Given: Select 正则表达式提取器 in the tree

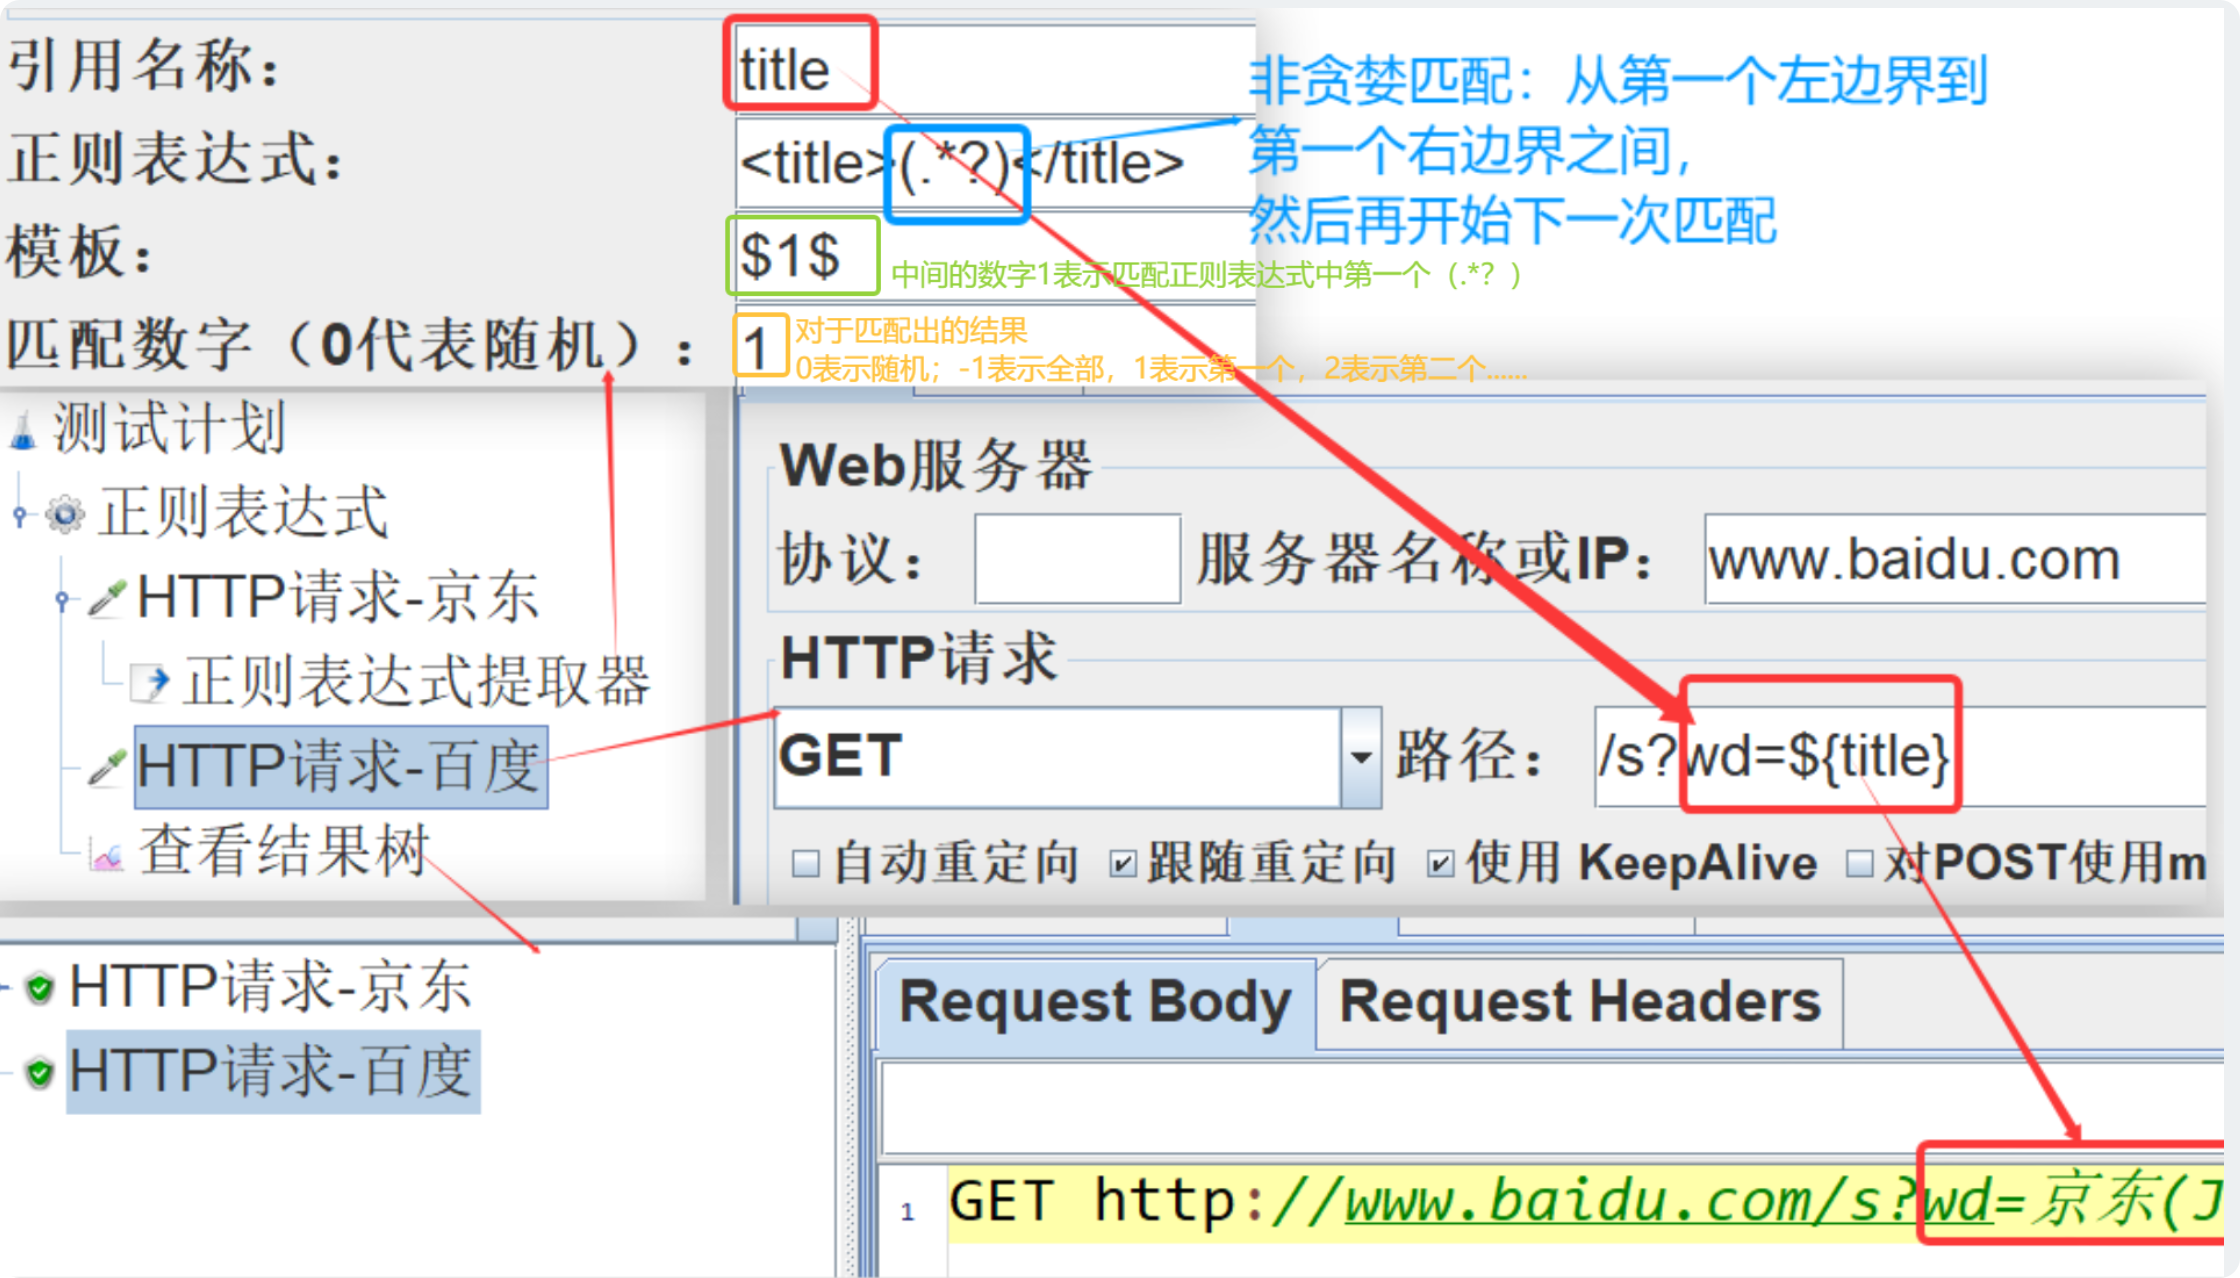Looking at the screenshot, I should [x=416, y=682].
